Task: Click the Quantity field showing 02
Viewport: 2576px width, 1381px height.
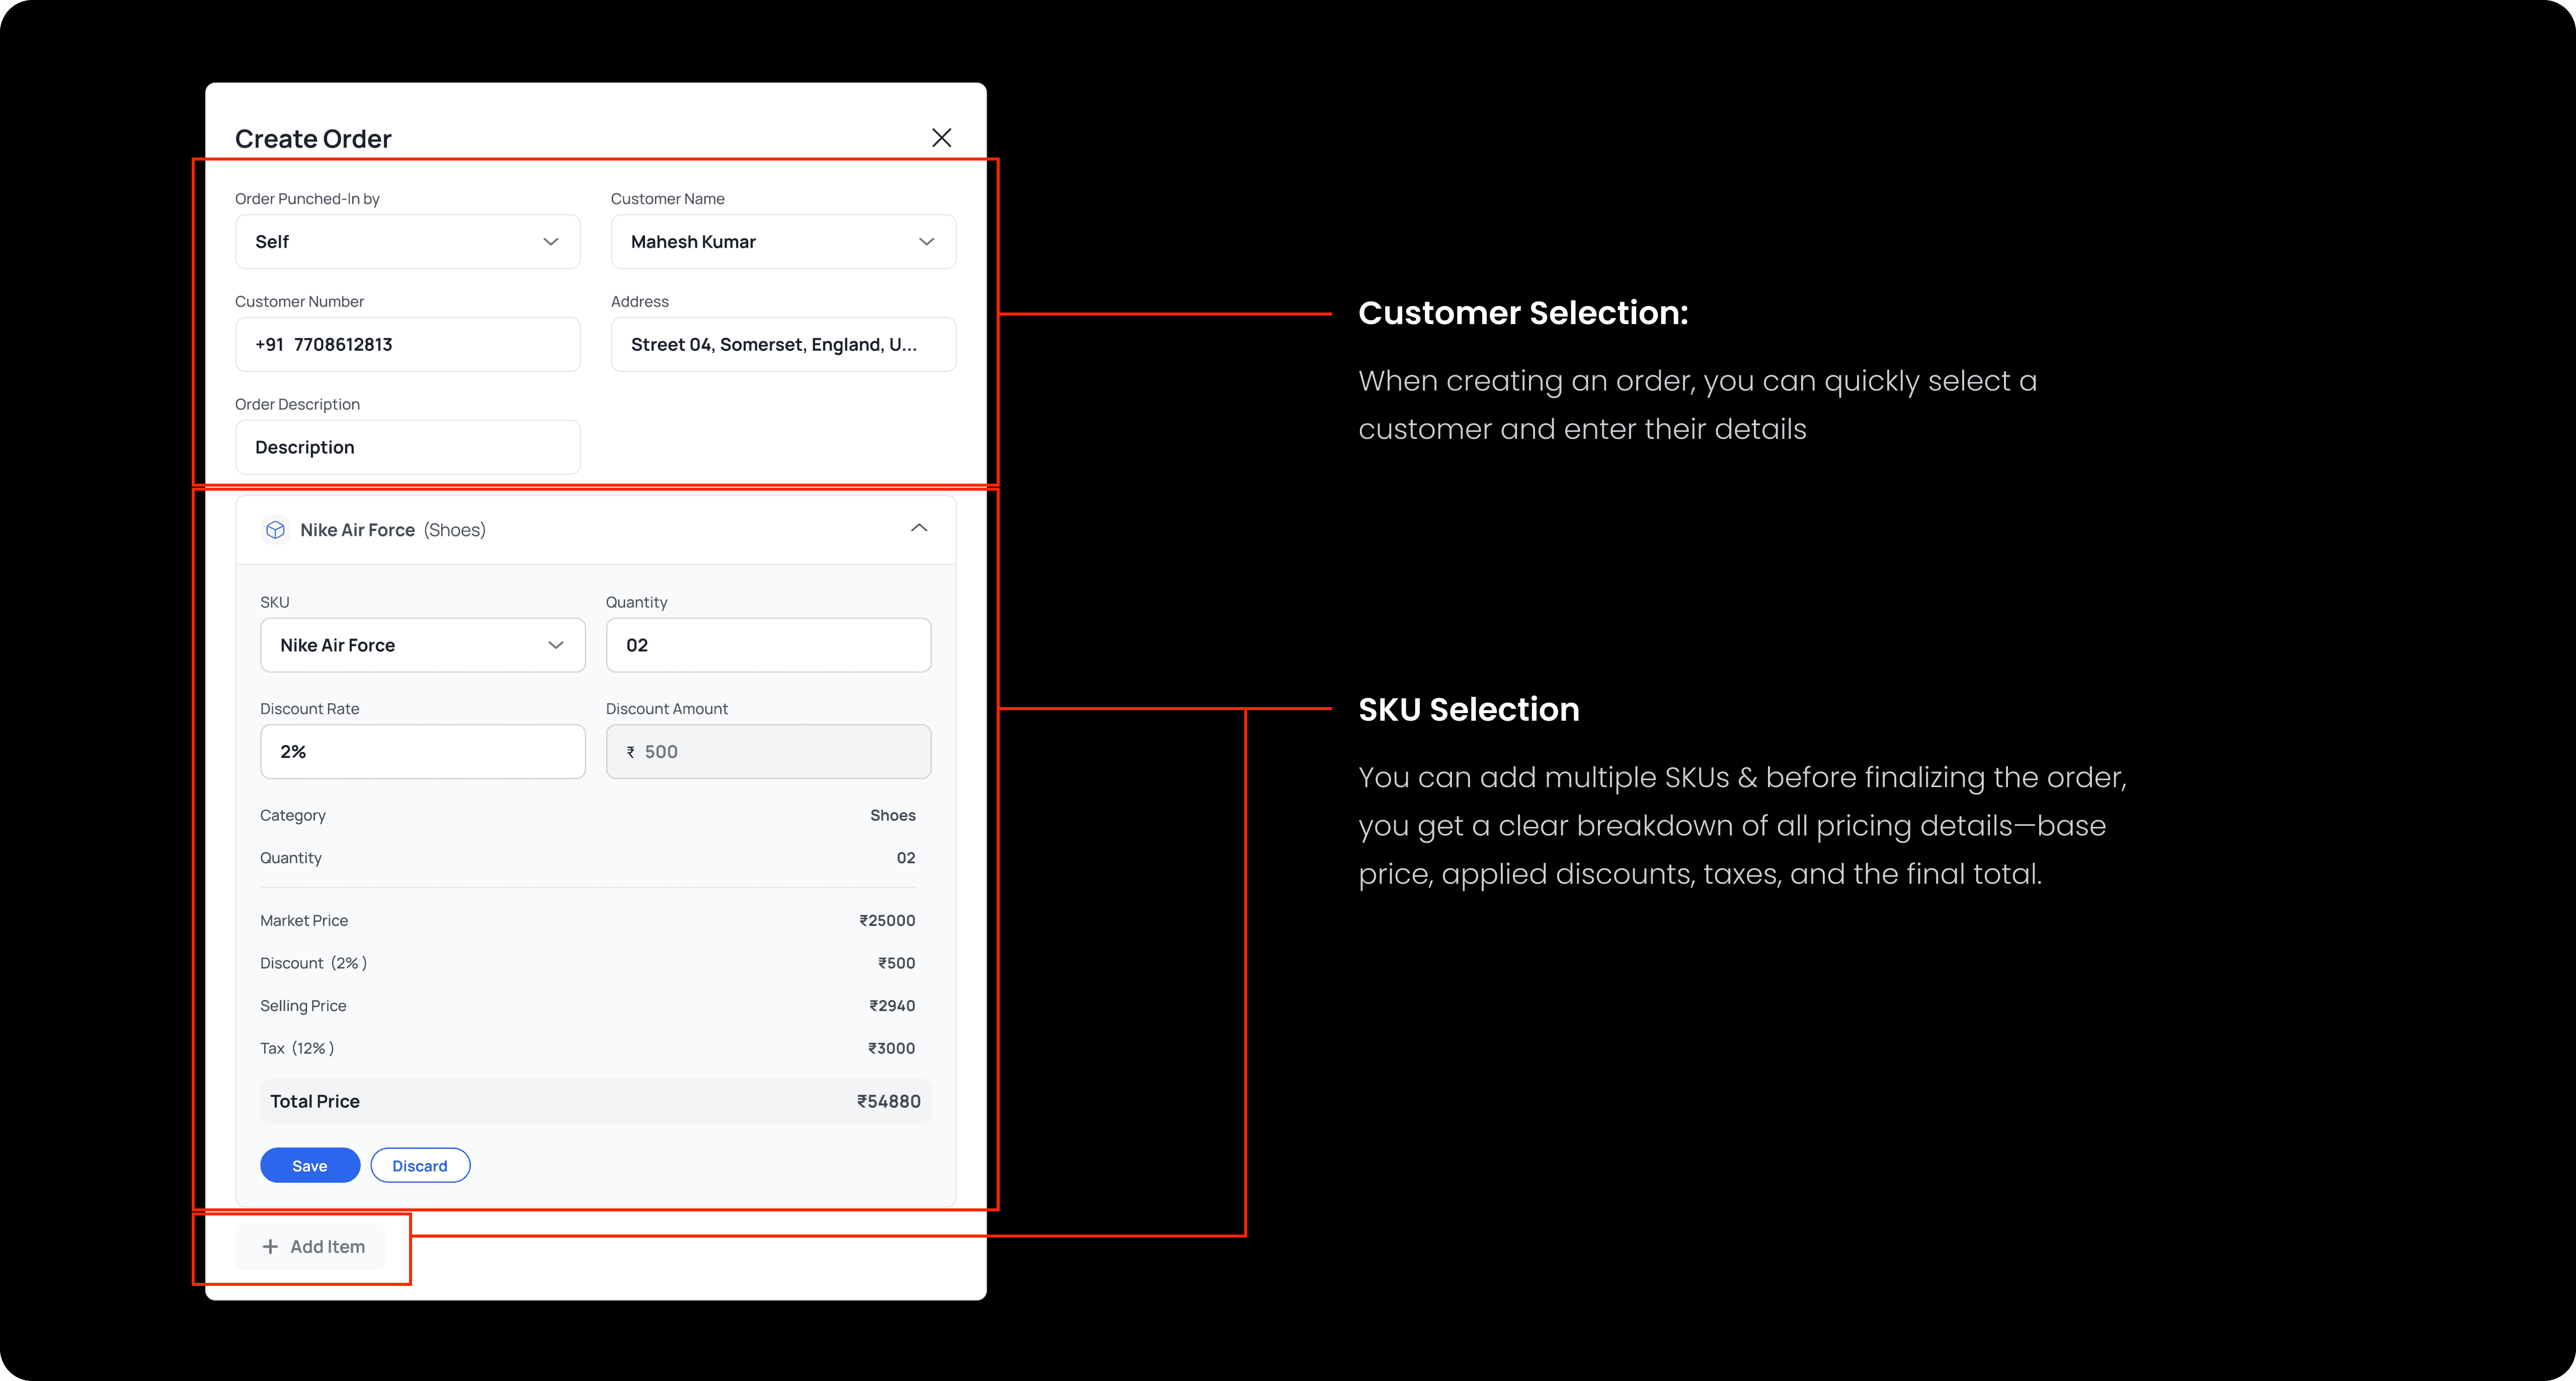Action: pyautogui.click(x=768, y=645)
